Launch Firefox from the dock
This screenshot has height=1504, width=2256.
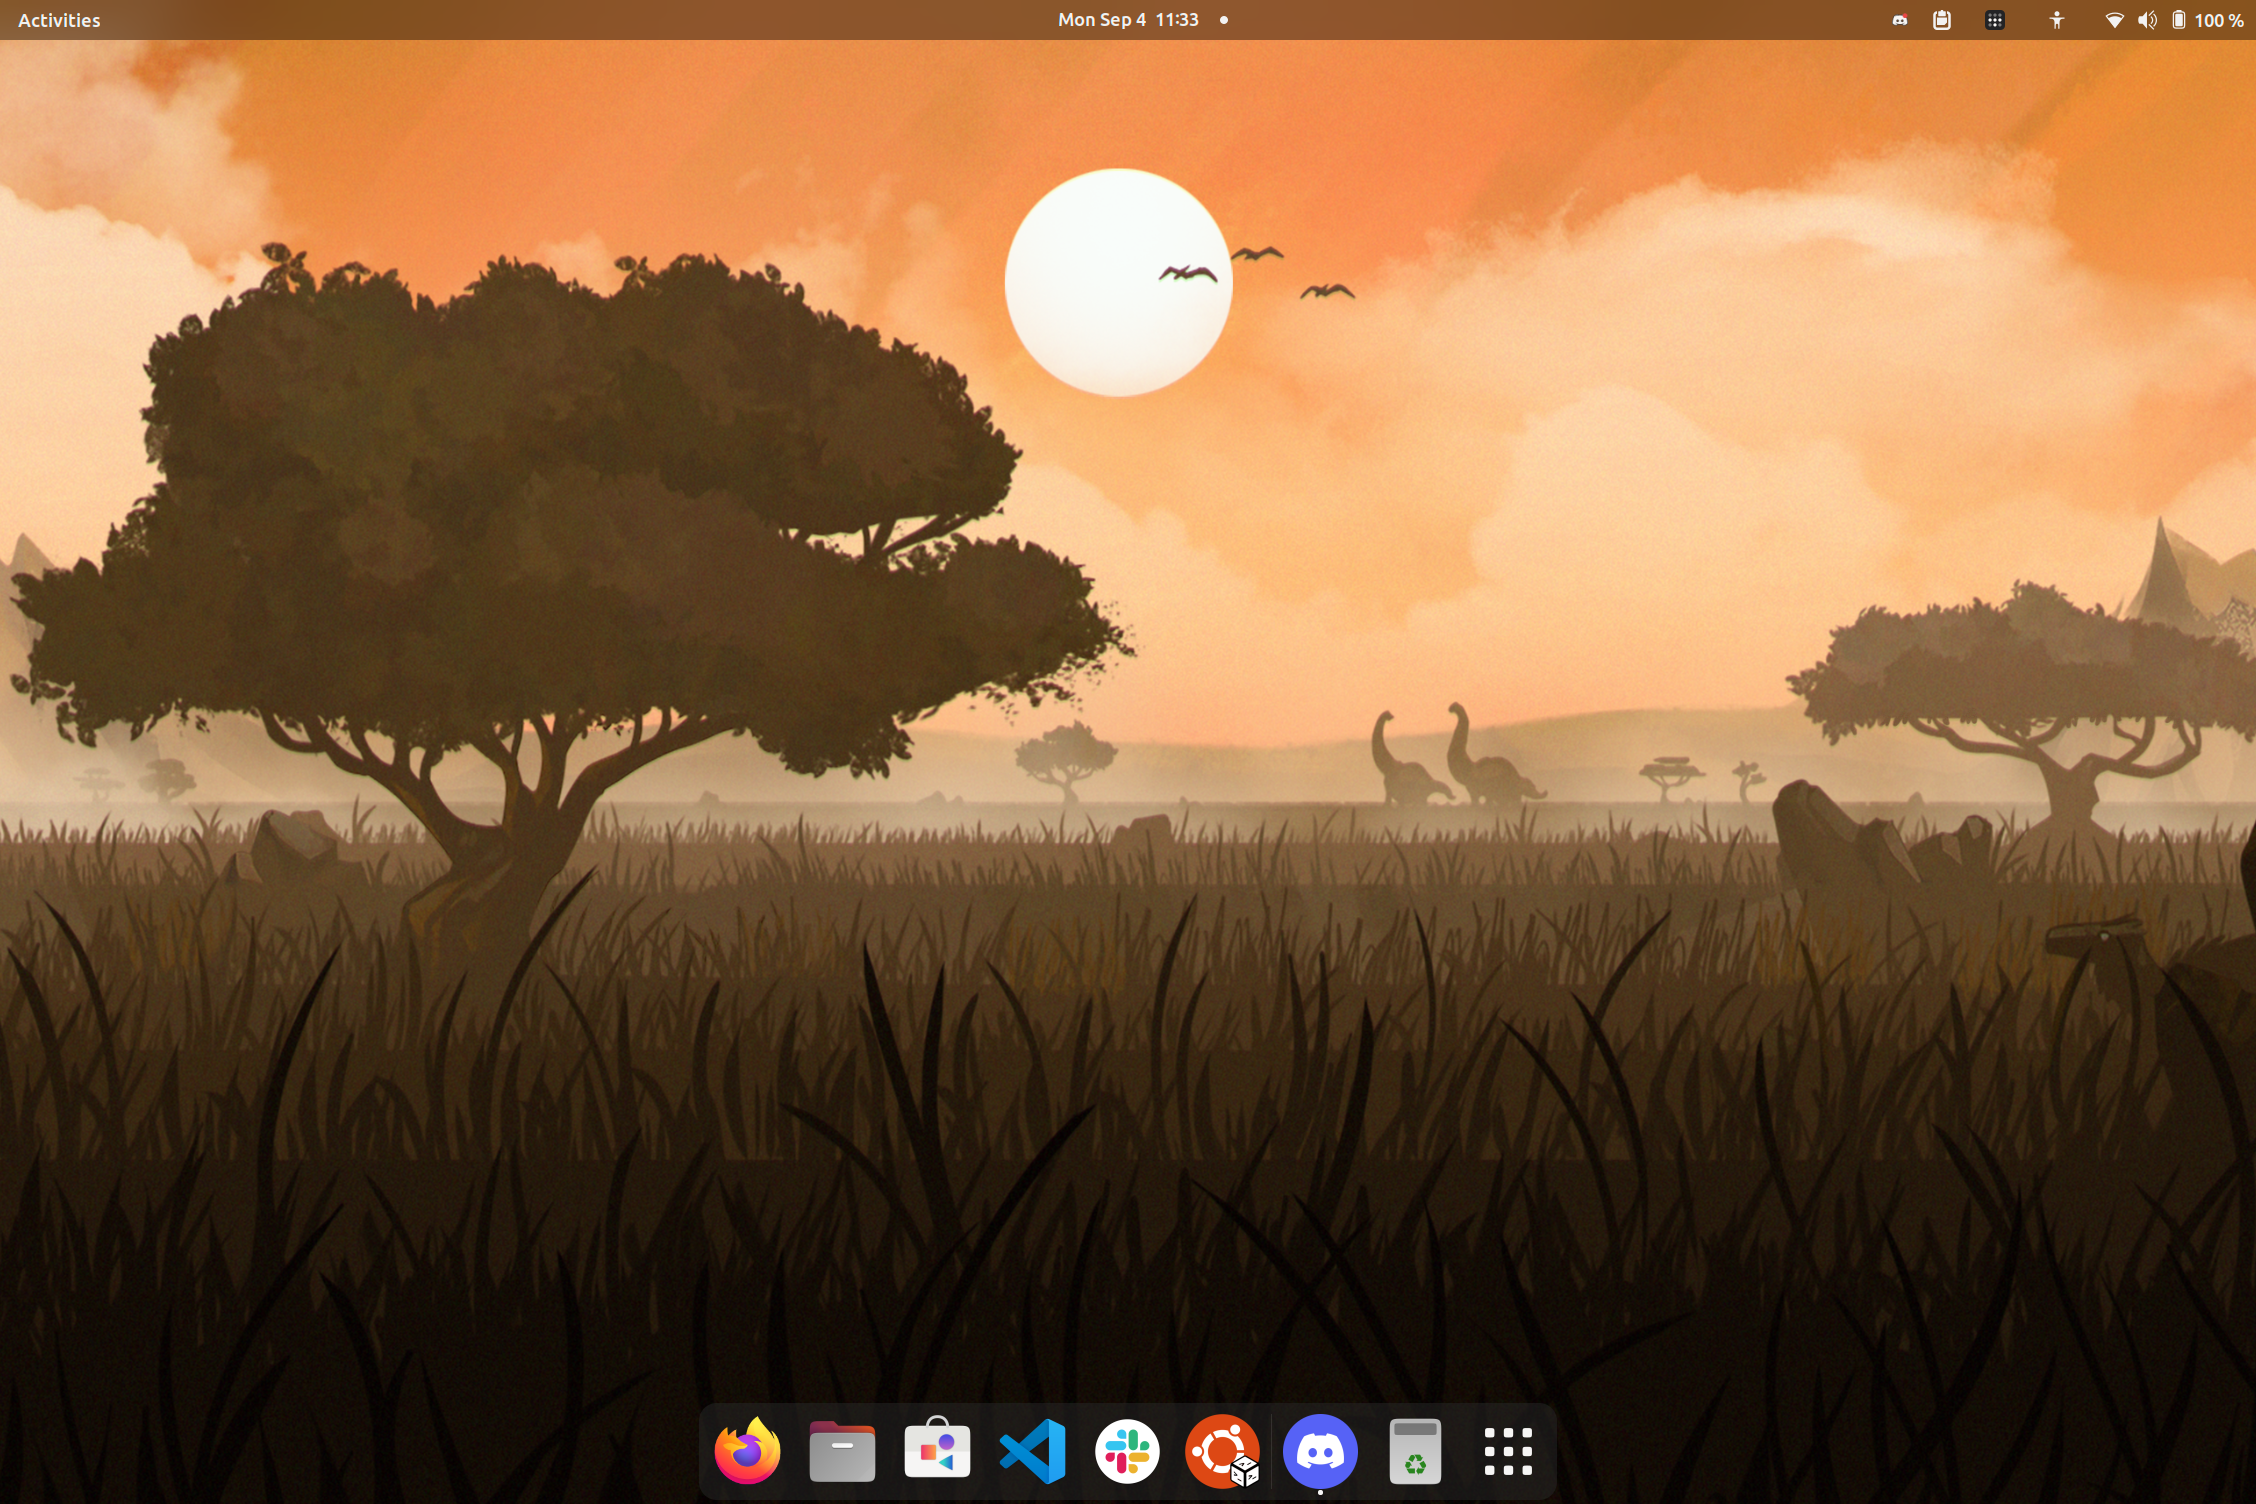(x=747, y=1451)
